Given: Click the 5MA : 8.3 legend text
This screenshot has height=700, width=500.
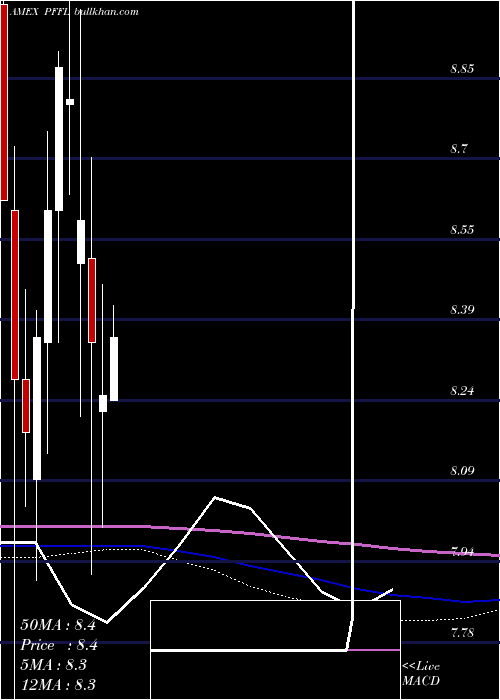Looking at the screenshot, I should pos(54,665).
